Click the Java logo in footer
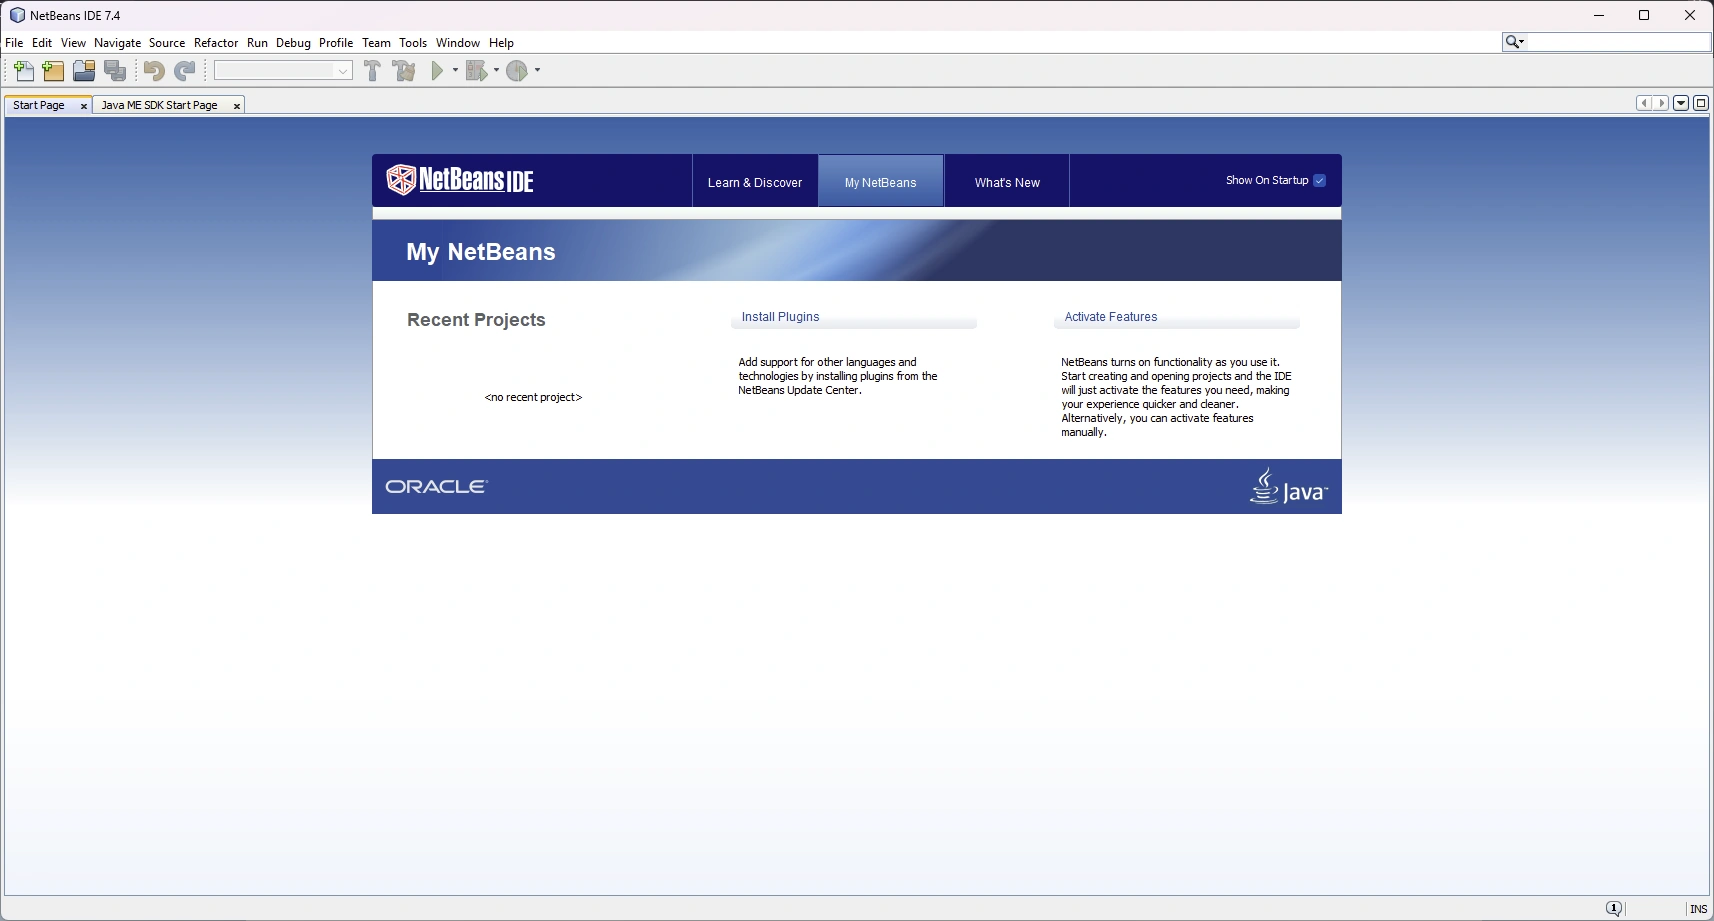The image size is (1714, 921). click(x=1288, y=486)
